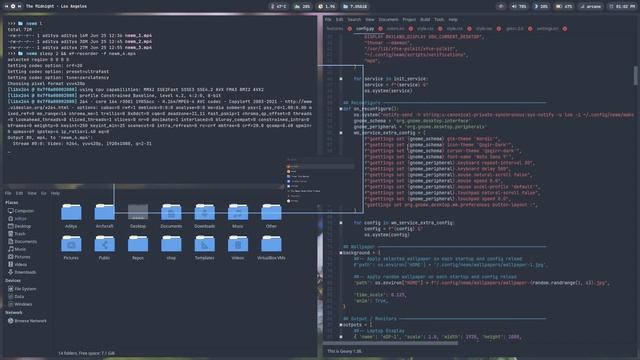
Task: Select Videos in Places sidebar
Action: [x=17, y=264]
